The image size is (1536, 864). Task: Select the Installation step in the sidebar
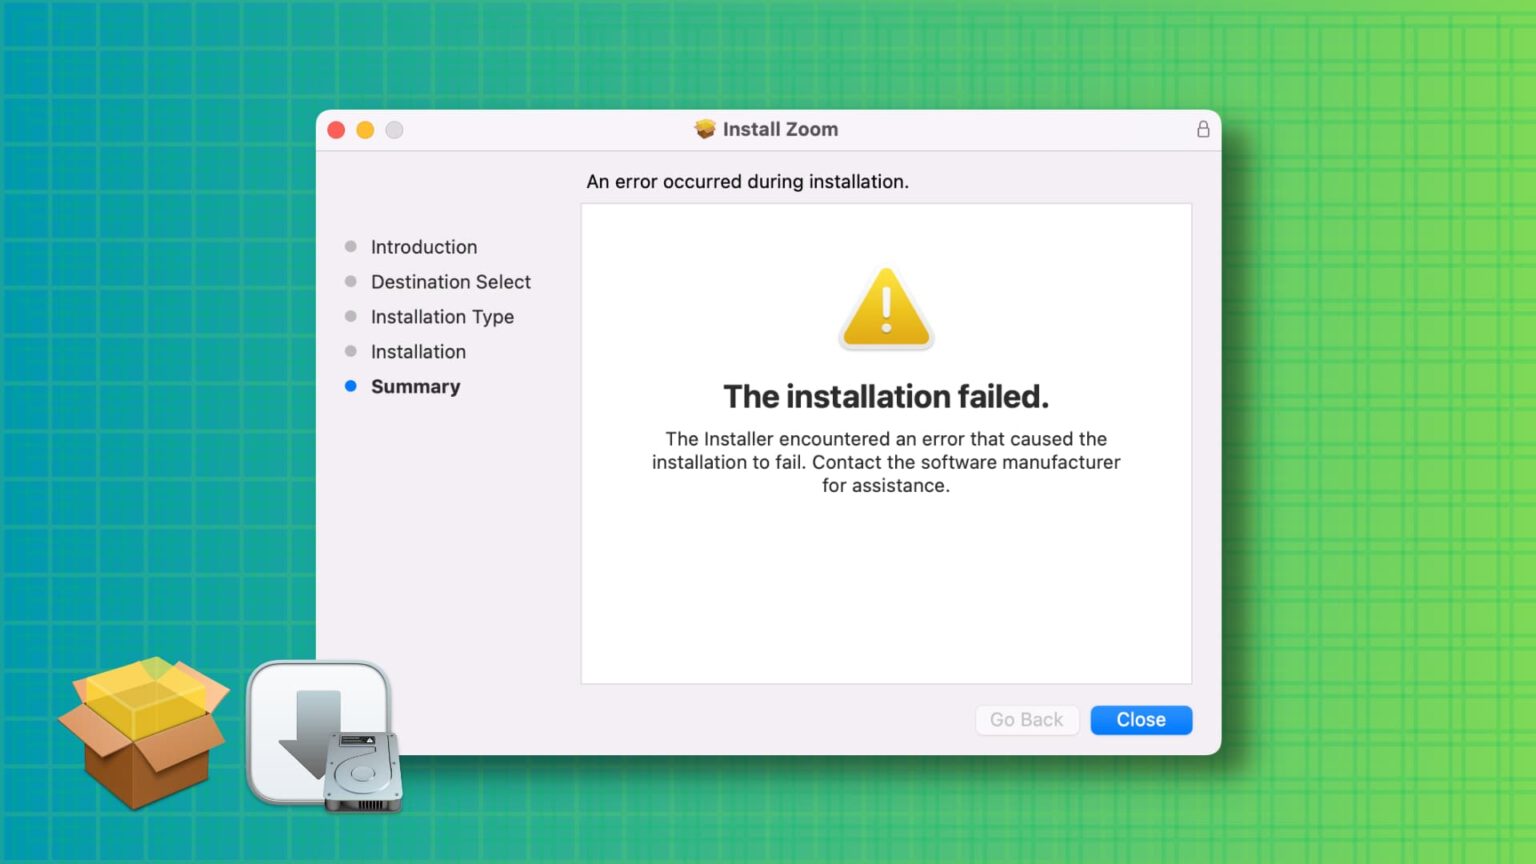click(x=418, y=351)
